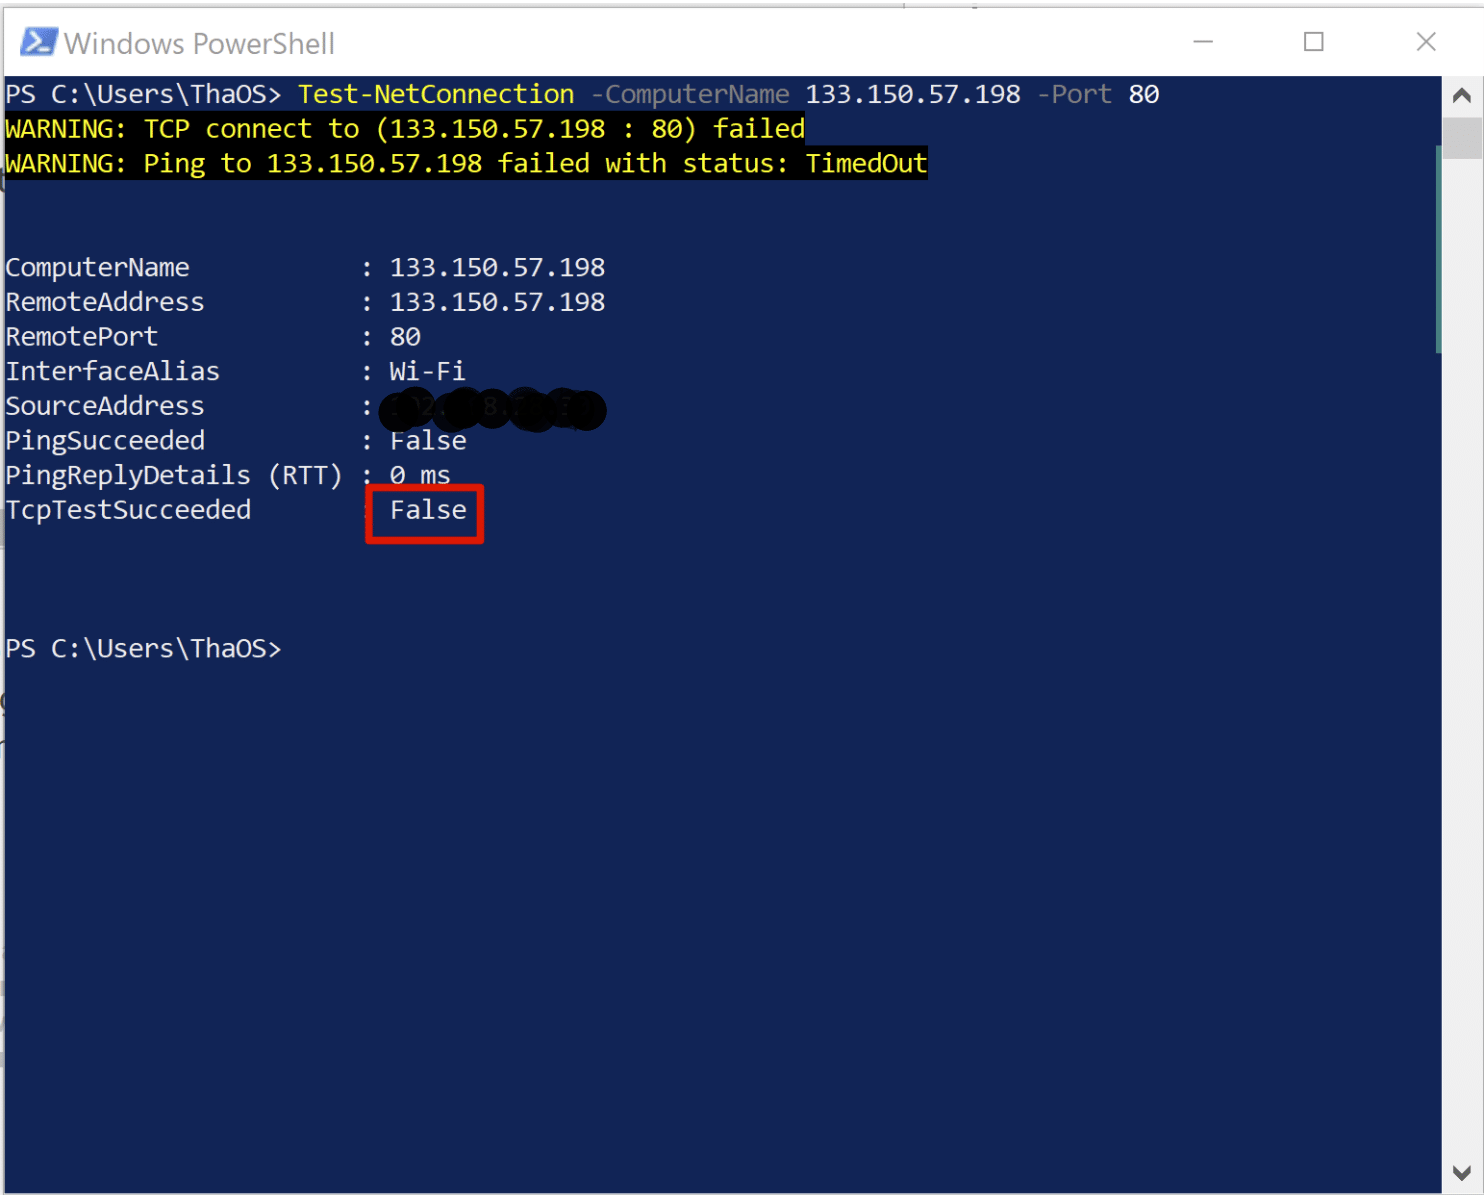
Task: Click the -ComputerName parameter in command
Action: point(690,95)
